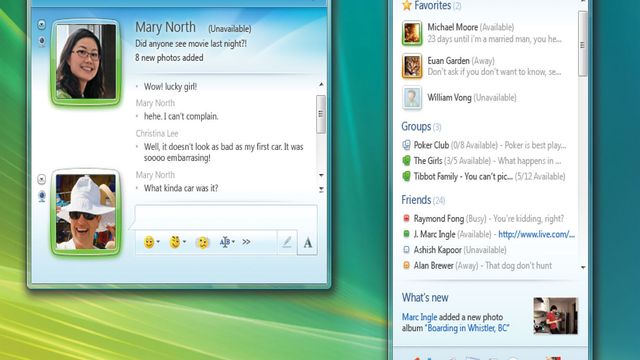640x360 pixels.
Task: Switch to text 'A' typing mode
Action: [308, 243]
